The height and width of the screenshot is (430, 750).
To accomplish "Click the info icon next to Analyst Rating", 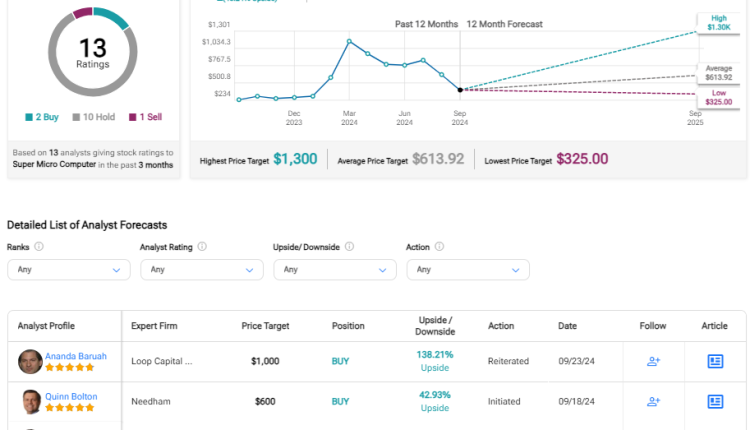I will point(202,246).
